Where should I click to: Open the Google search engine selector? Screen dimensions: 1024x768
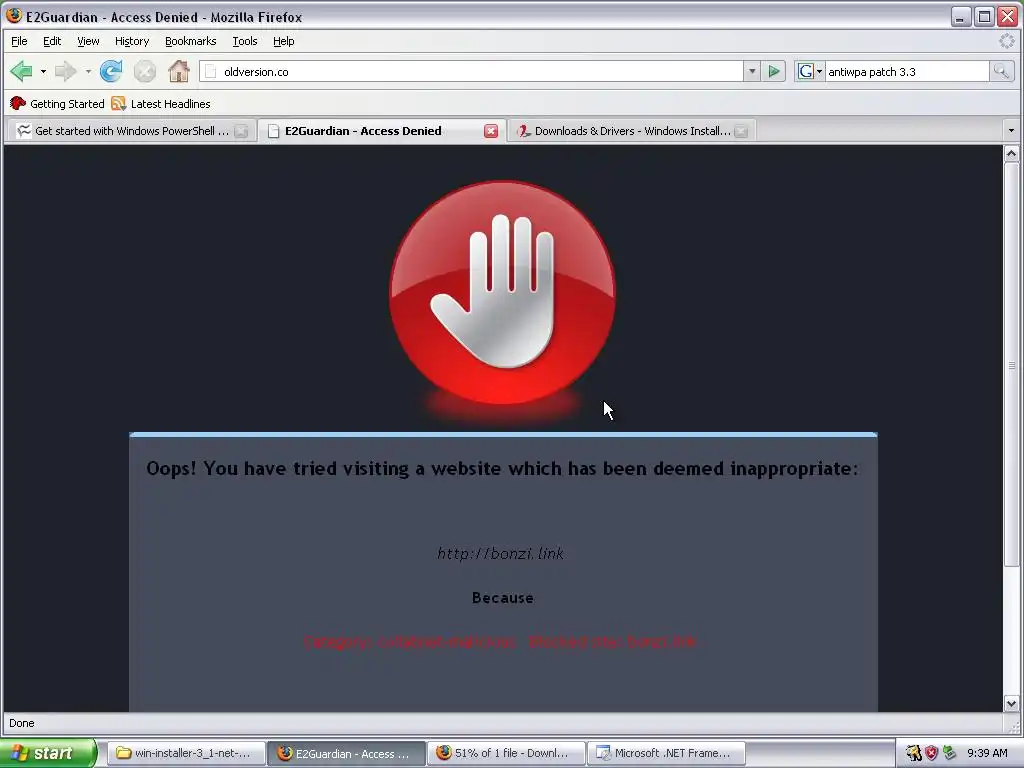(810, 71)
